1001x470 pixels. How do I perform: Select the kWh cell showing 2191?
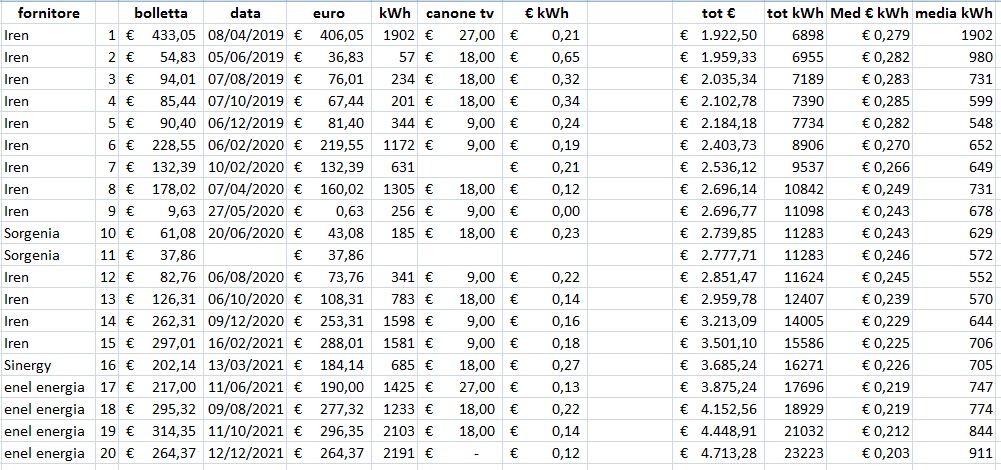coord(397,453)
